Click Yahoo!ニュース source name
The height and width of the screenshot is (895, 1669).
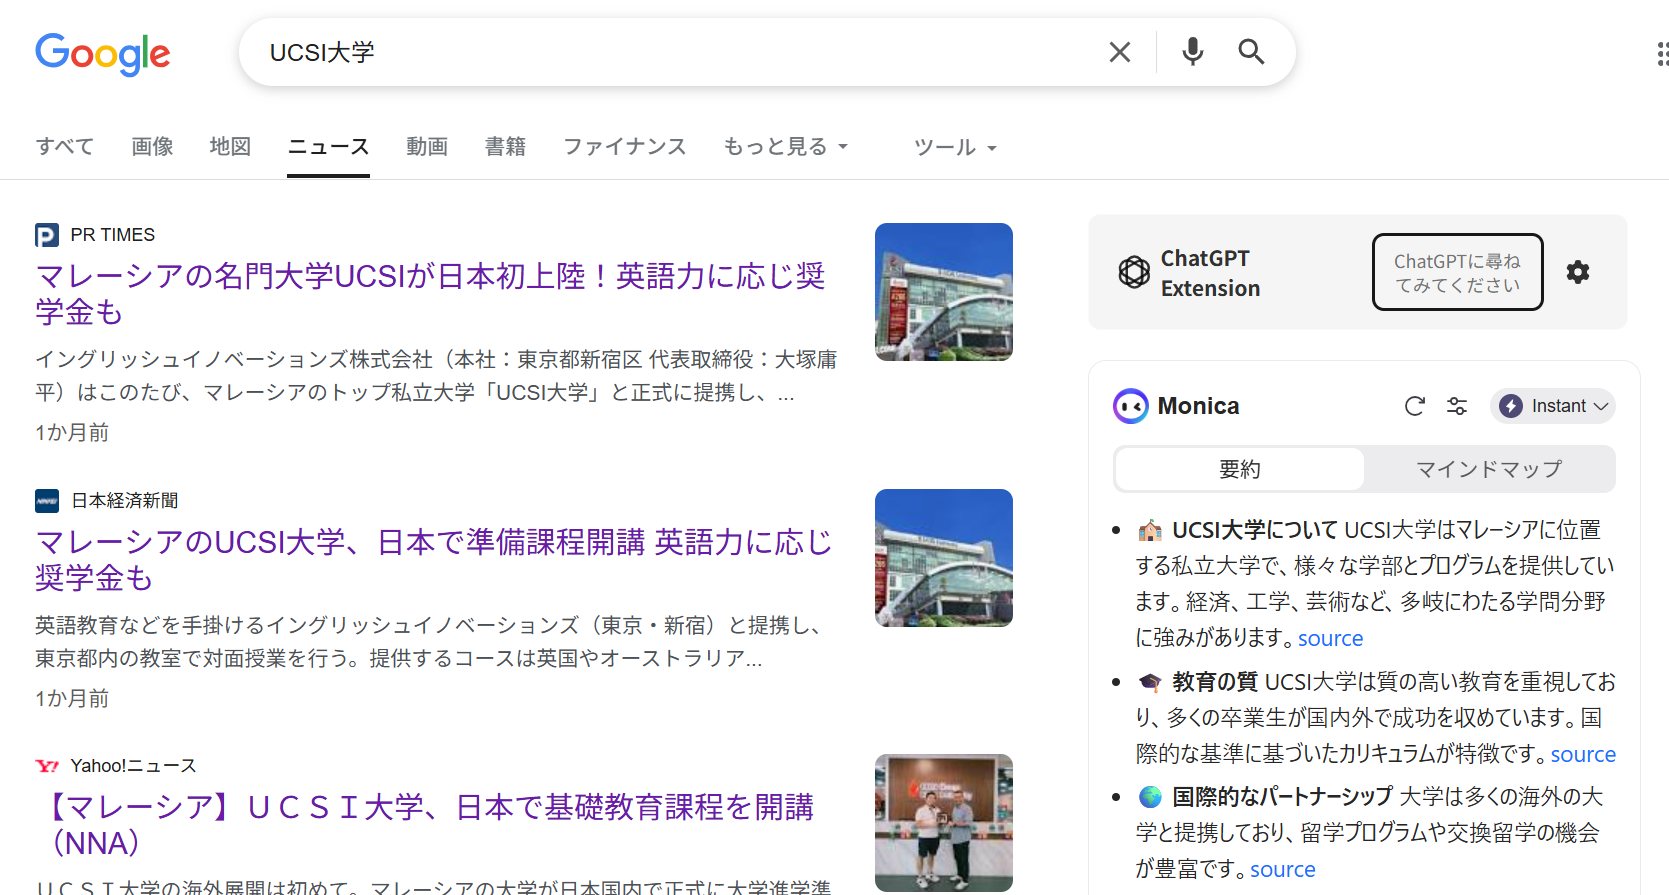(x=133, y=766)
